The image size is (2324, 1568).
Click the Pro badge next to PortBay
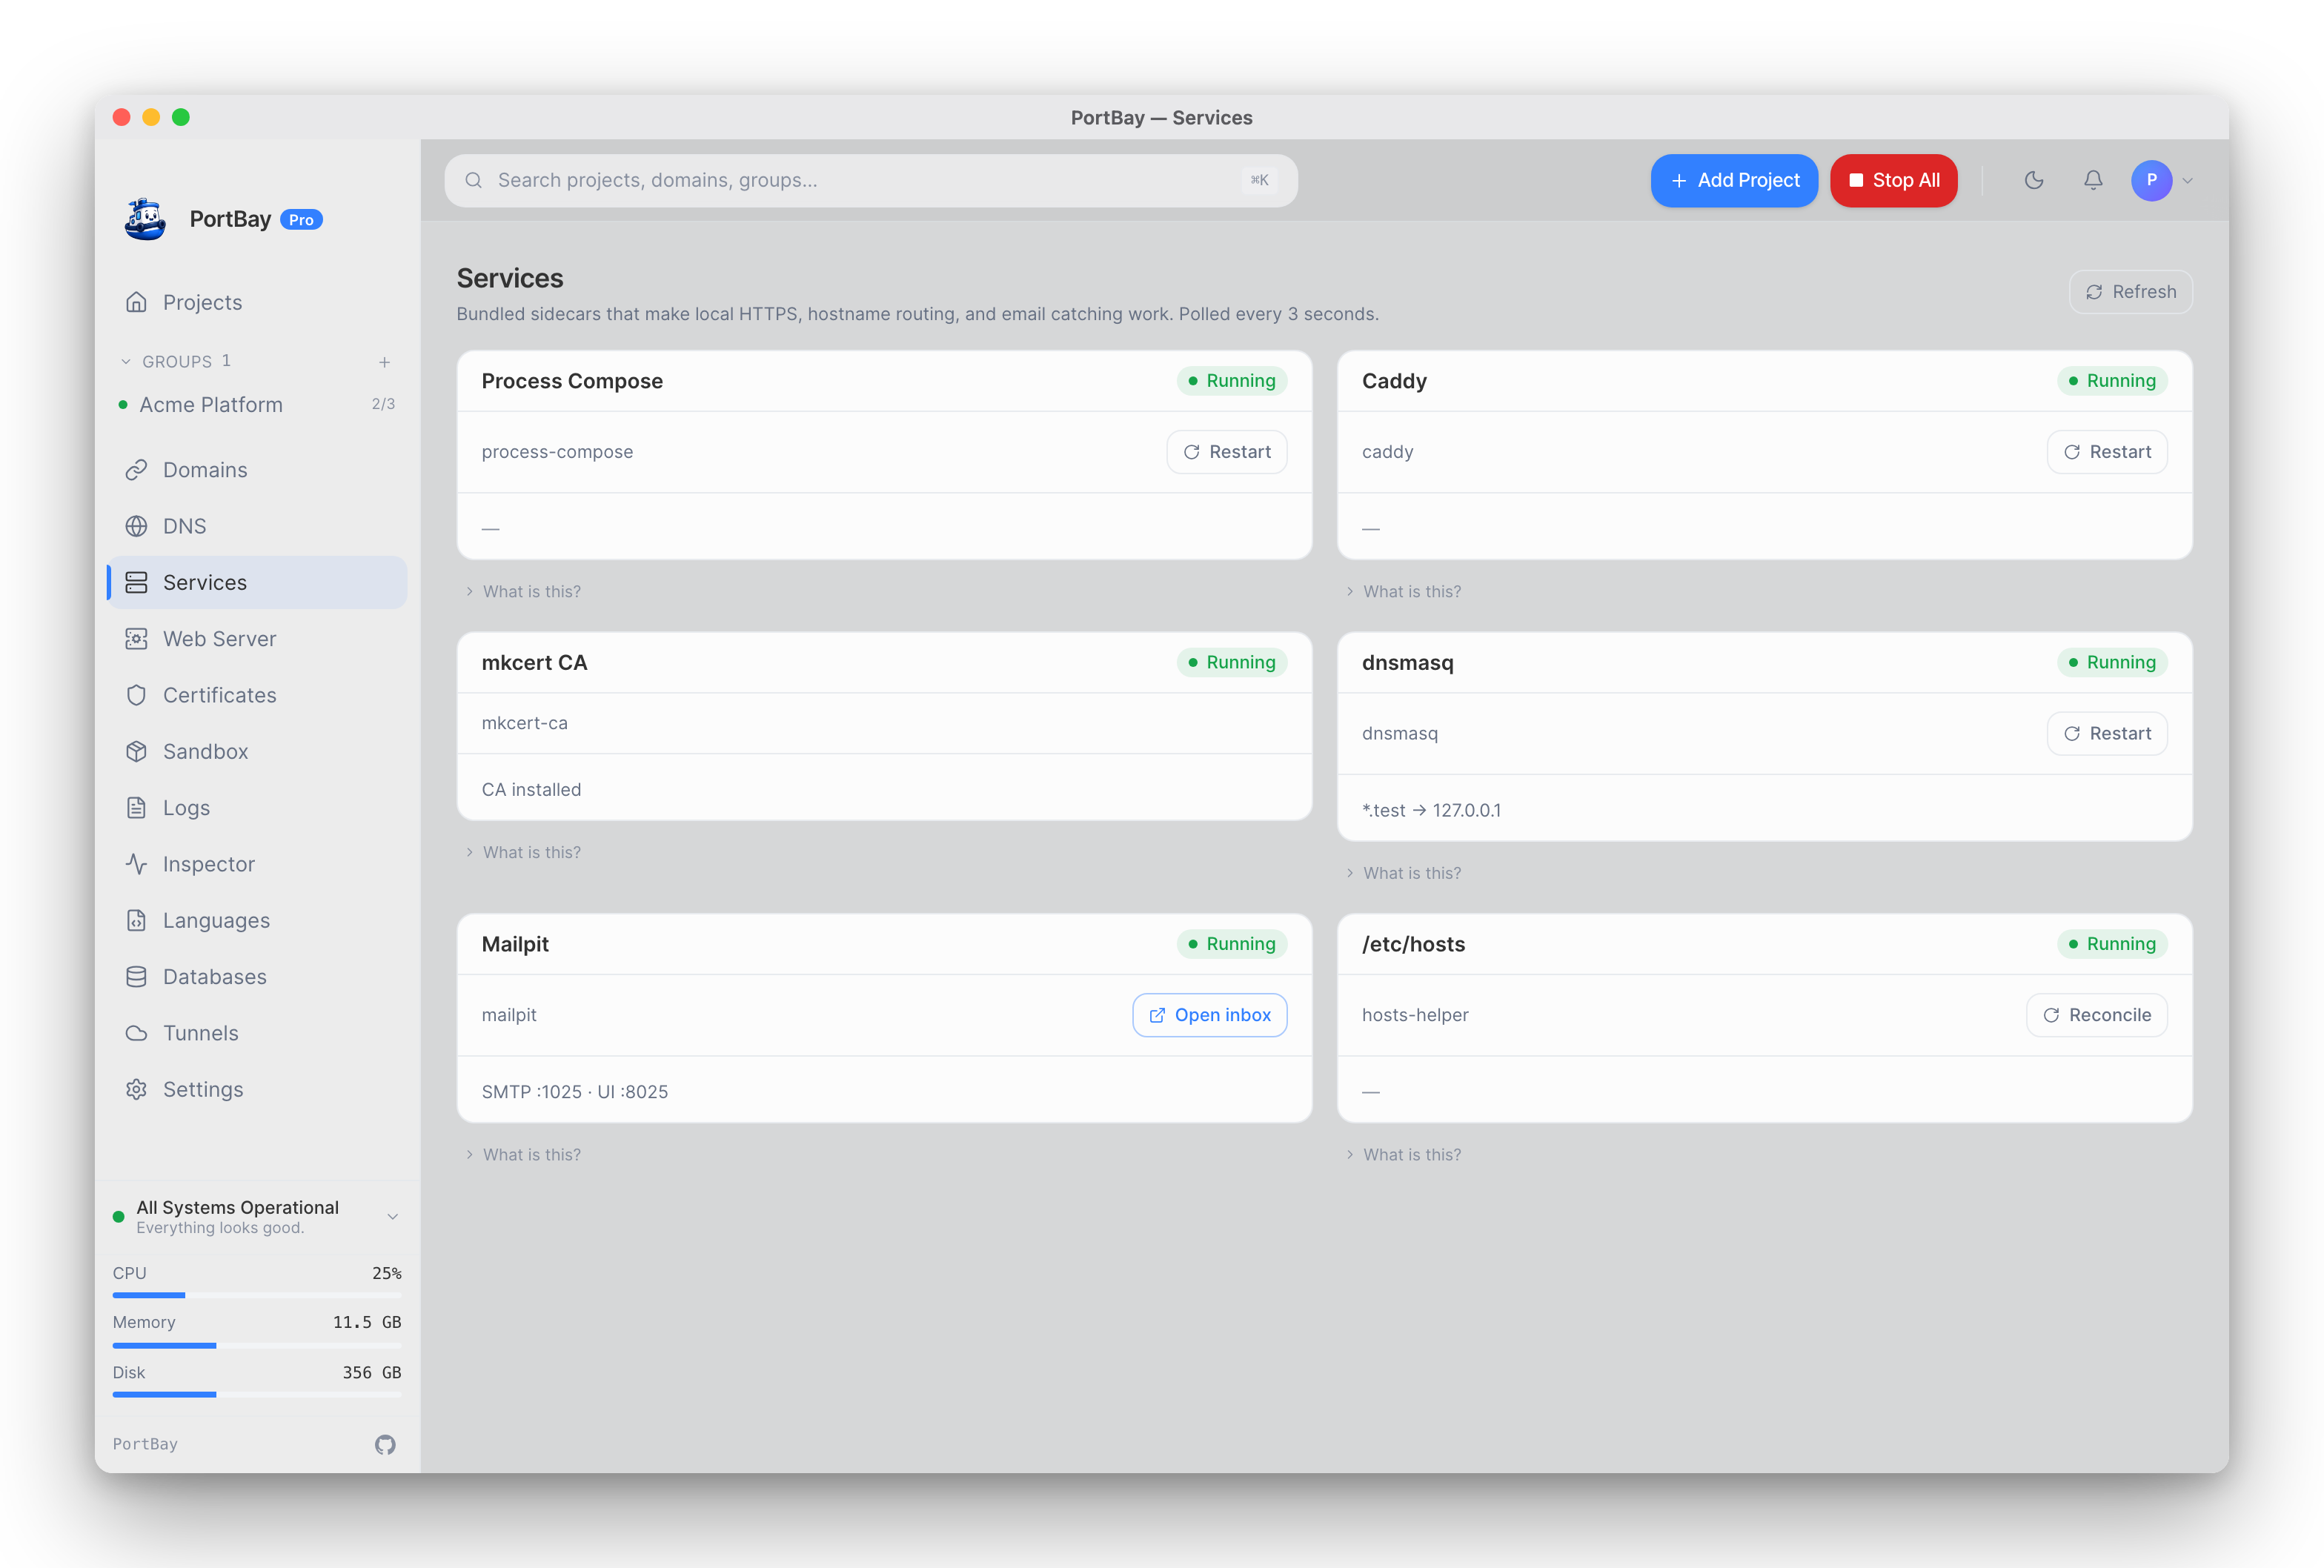301,220
